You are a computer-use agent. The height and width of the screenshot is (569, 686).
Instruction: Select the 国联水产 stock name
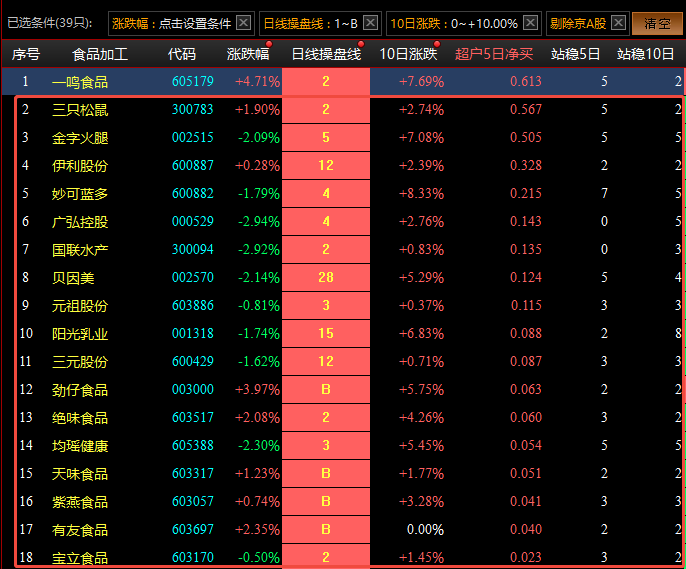(80, 249)
